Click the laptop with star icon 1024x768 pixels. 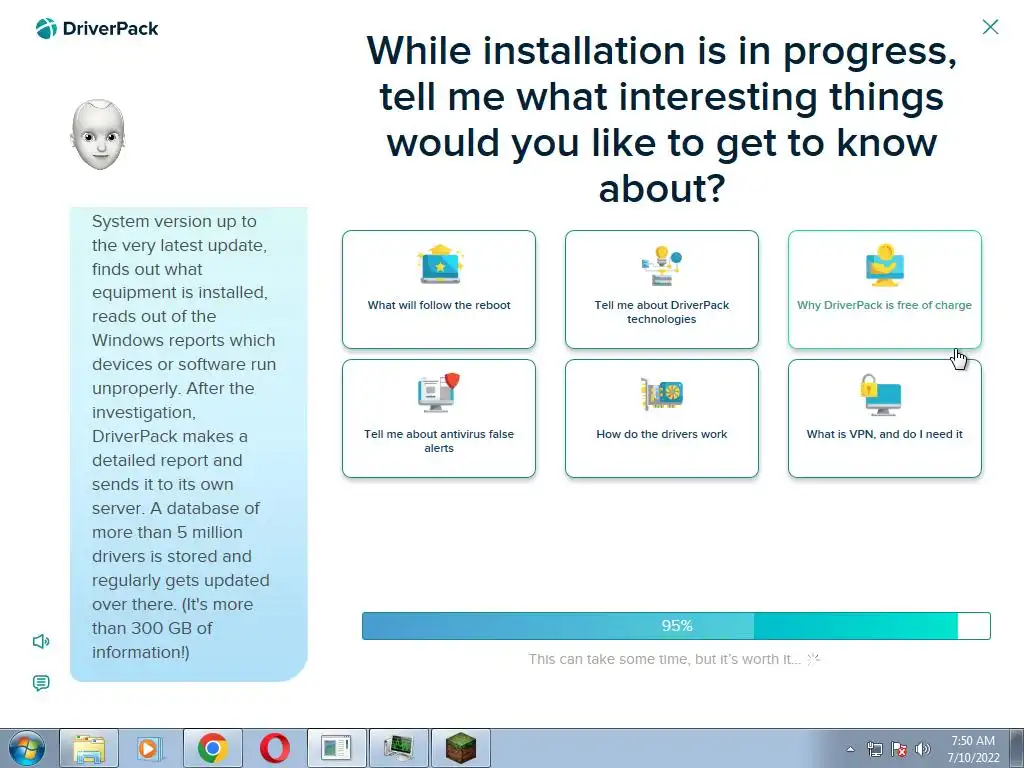440,264
